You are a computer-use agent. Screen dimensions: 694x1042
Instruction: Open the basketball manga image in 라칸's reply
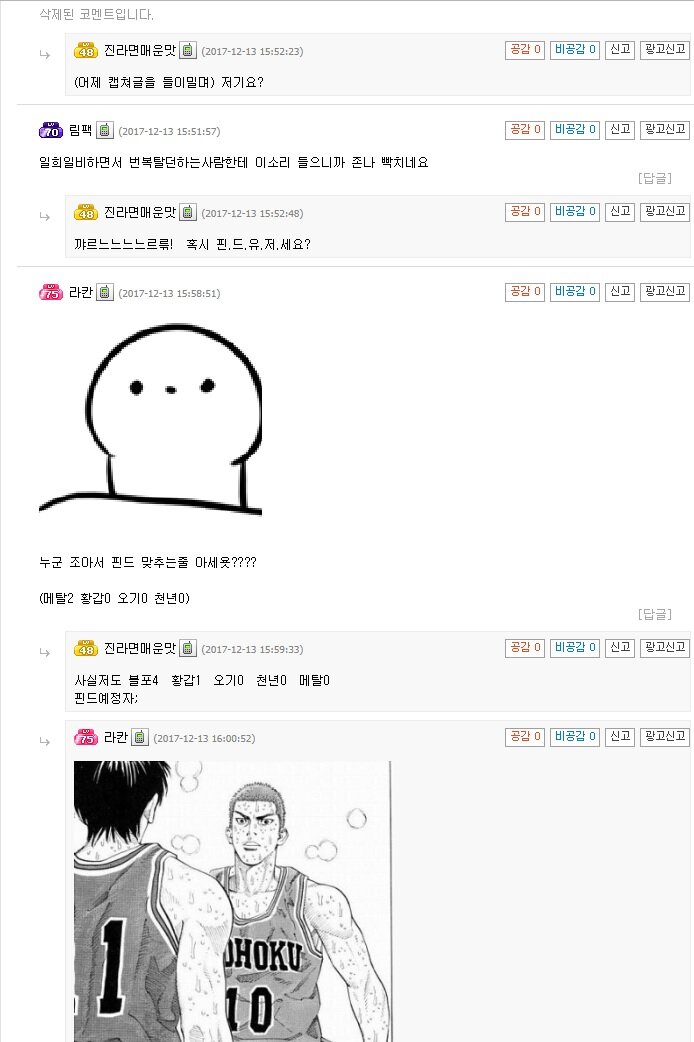click(x=232, y=901)
